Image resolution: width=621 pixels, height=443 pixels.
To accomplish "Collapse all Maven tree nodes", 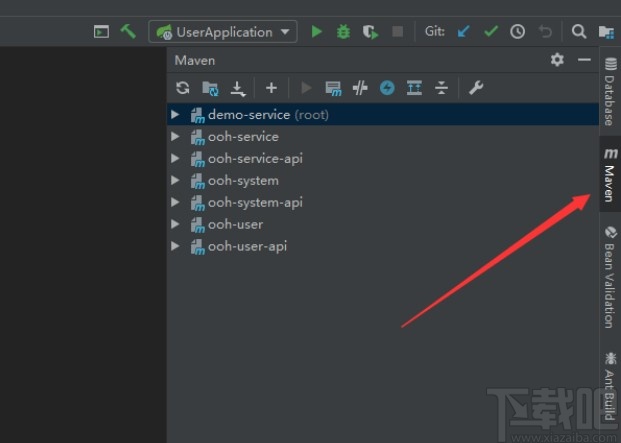I will pyautogui.click(x=441, y=87).
